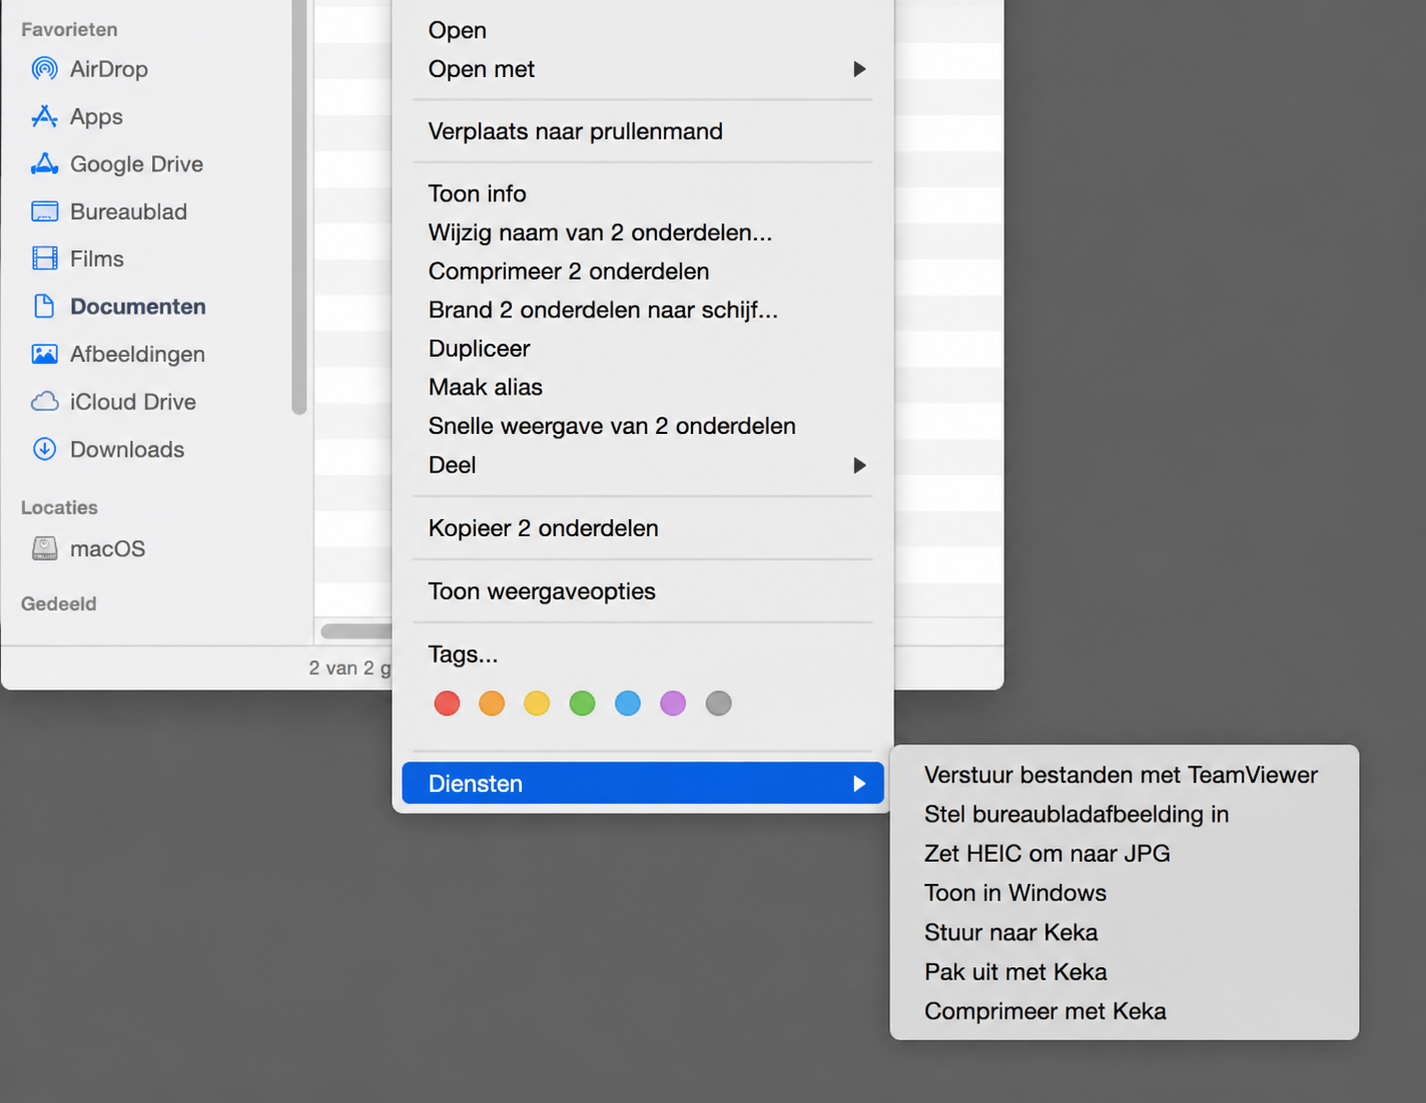The height and width of the screenshot is (1103, 1426).
Task: Choose Stuur naar Keka
Action: coord(1124,932)
